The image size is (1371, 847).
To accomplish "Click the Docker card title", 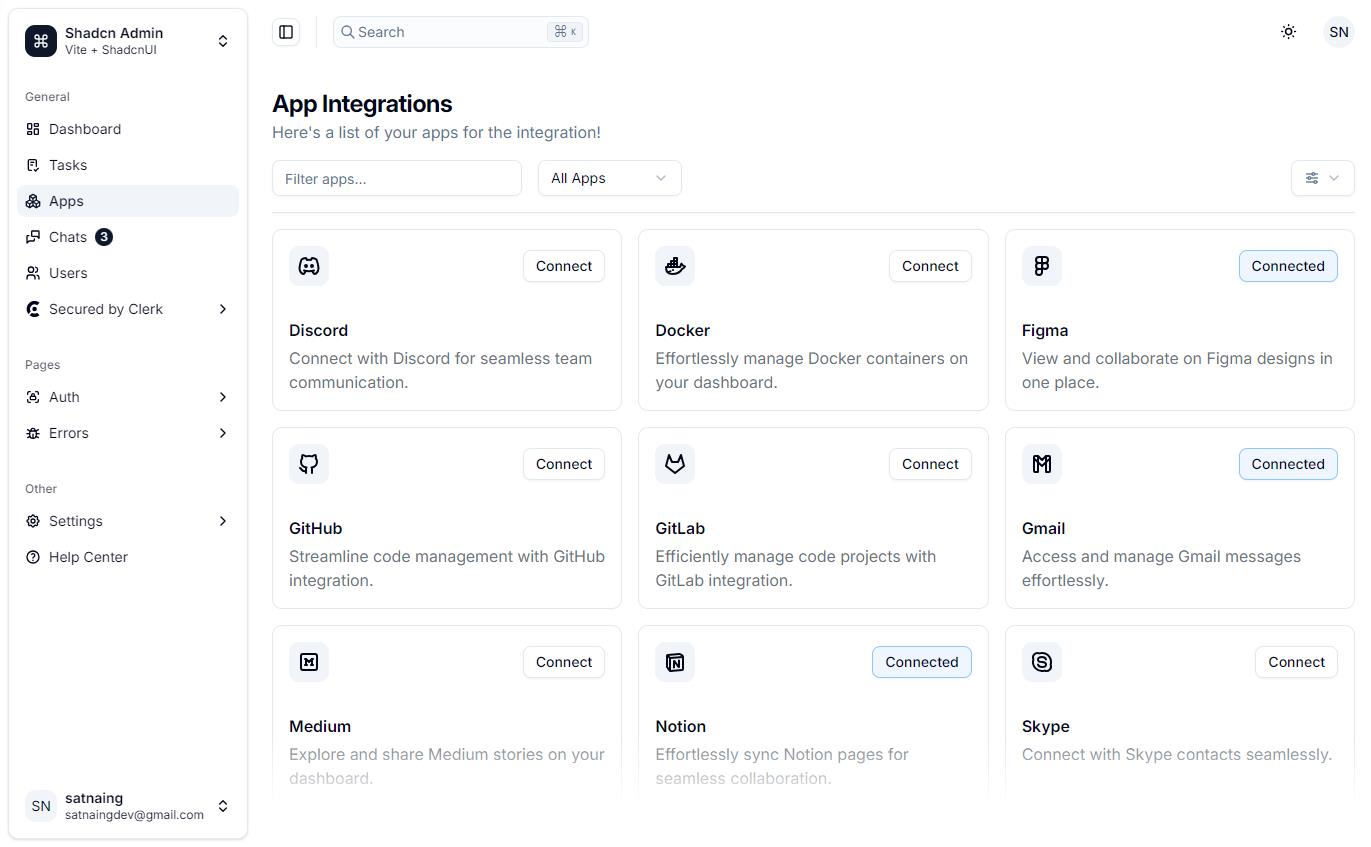I will tap(682, 330).
